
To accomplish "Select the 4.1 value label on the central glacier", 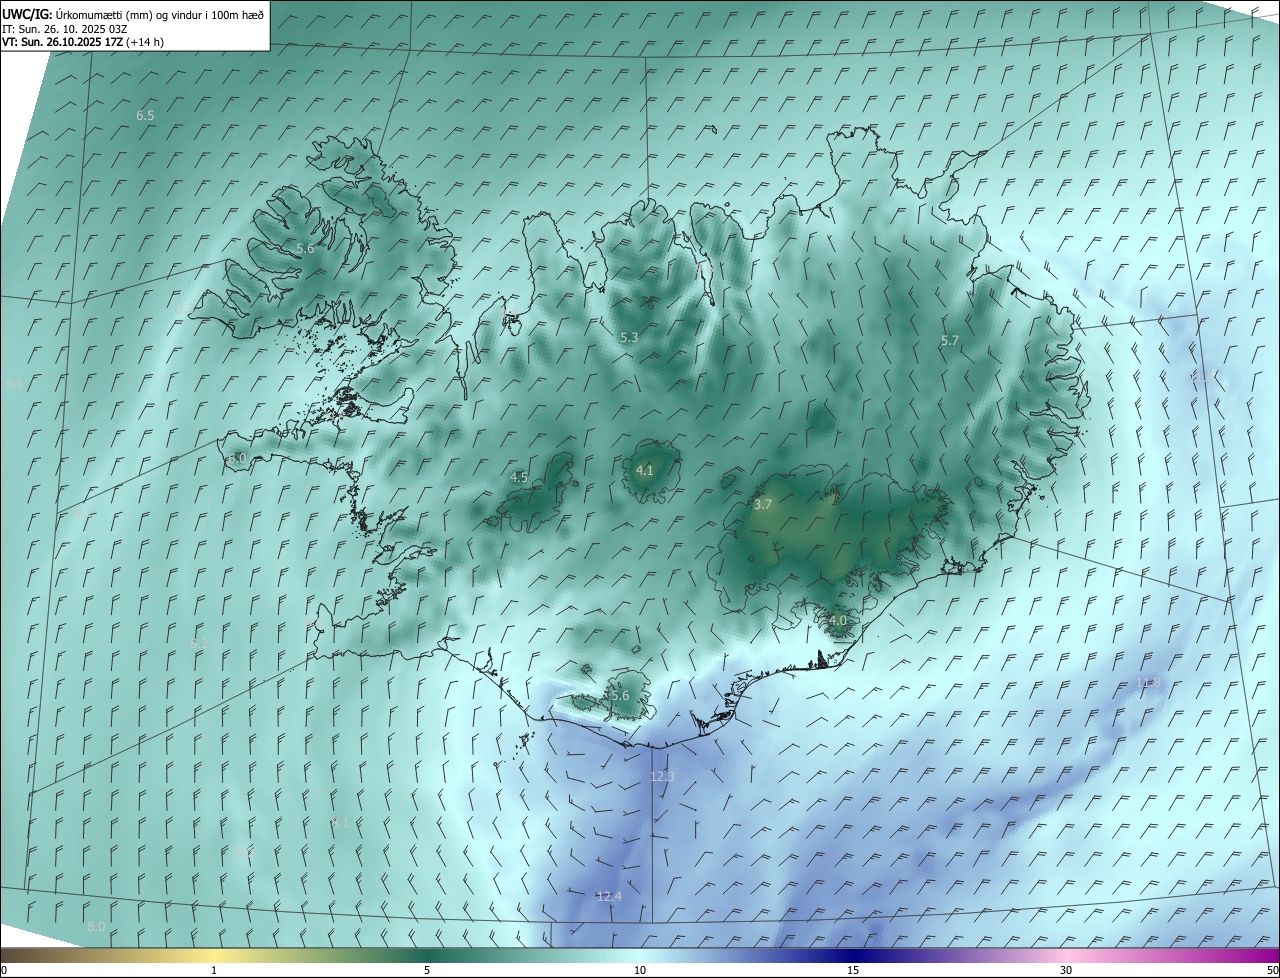I will pyautogui.click(x=645, y=470).
